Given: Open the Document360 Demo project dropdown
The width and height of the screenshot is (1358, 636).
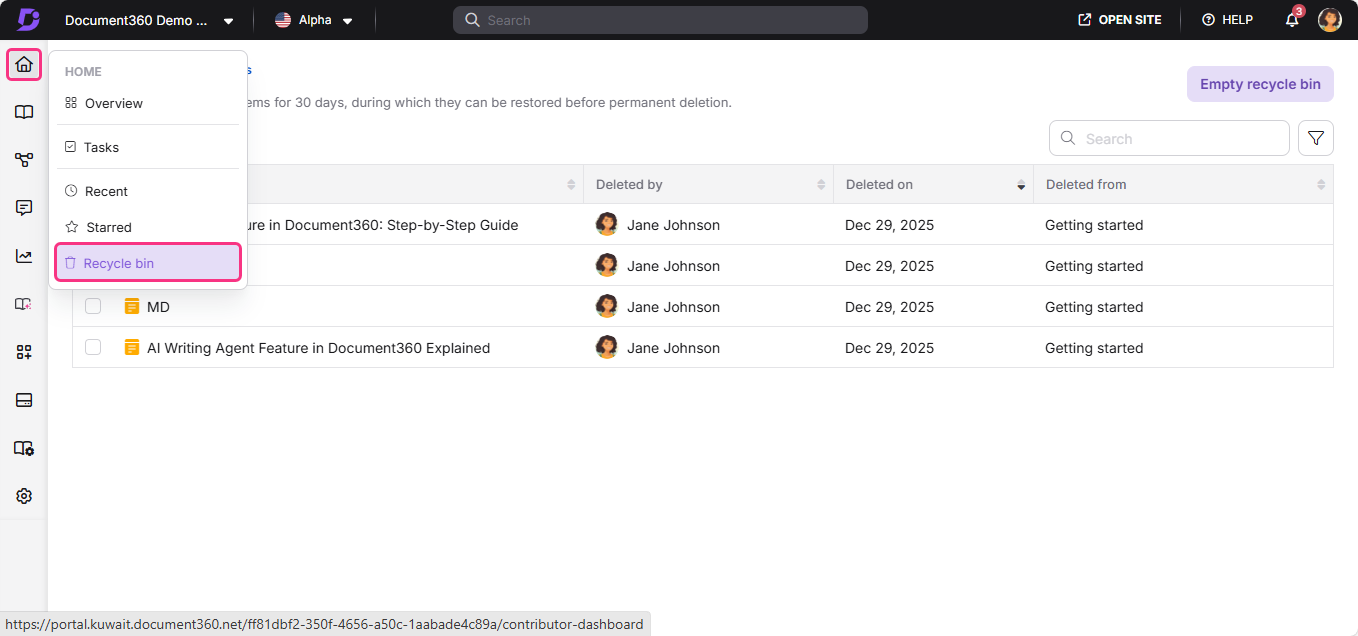Looking at the screenshot, I should pyautogui.click(x=149, y=20).
